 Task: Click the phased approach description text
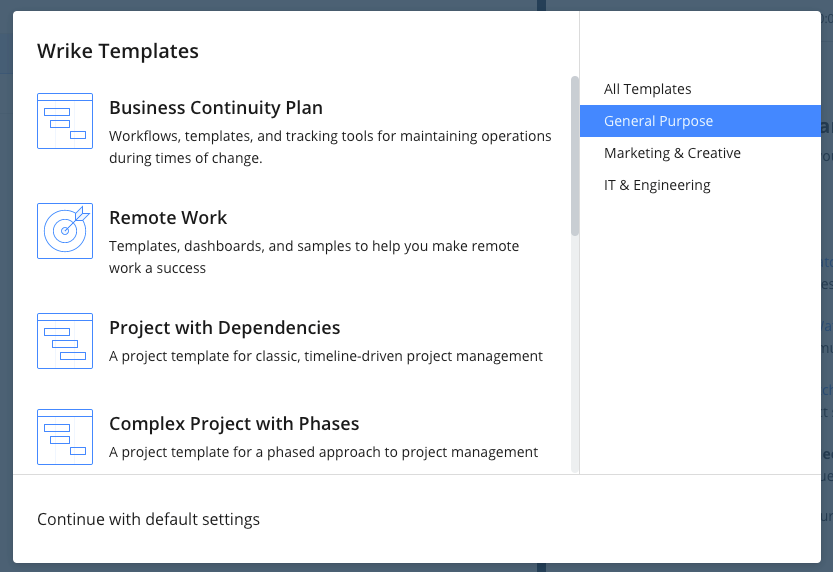324,452
